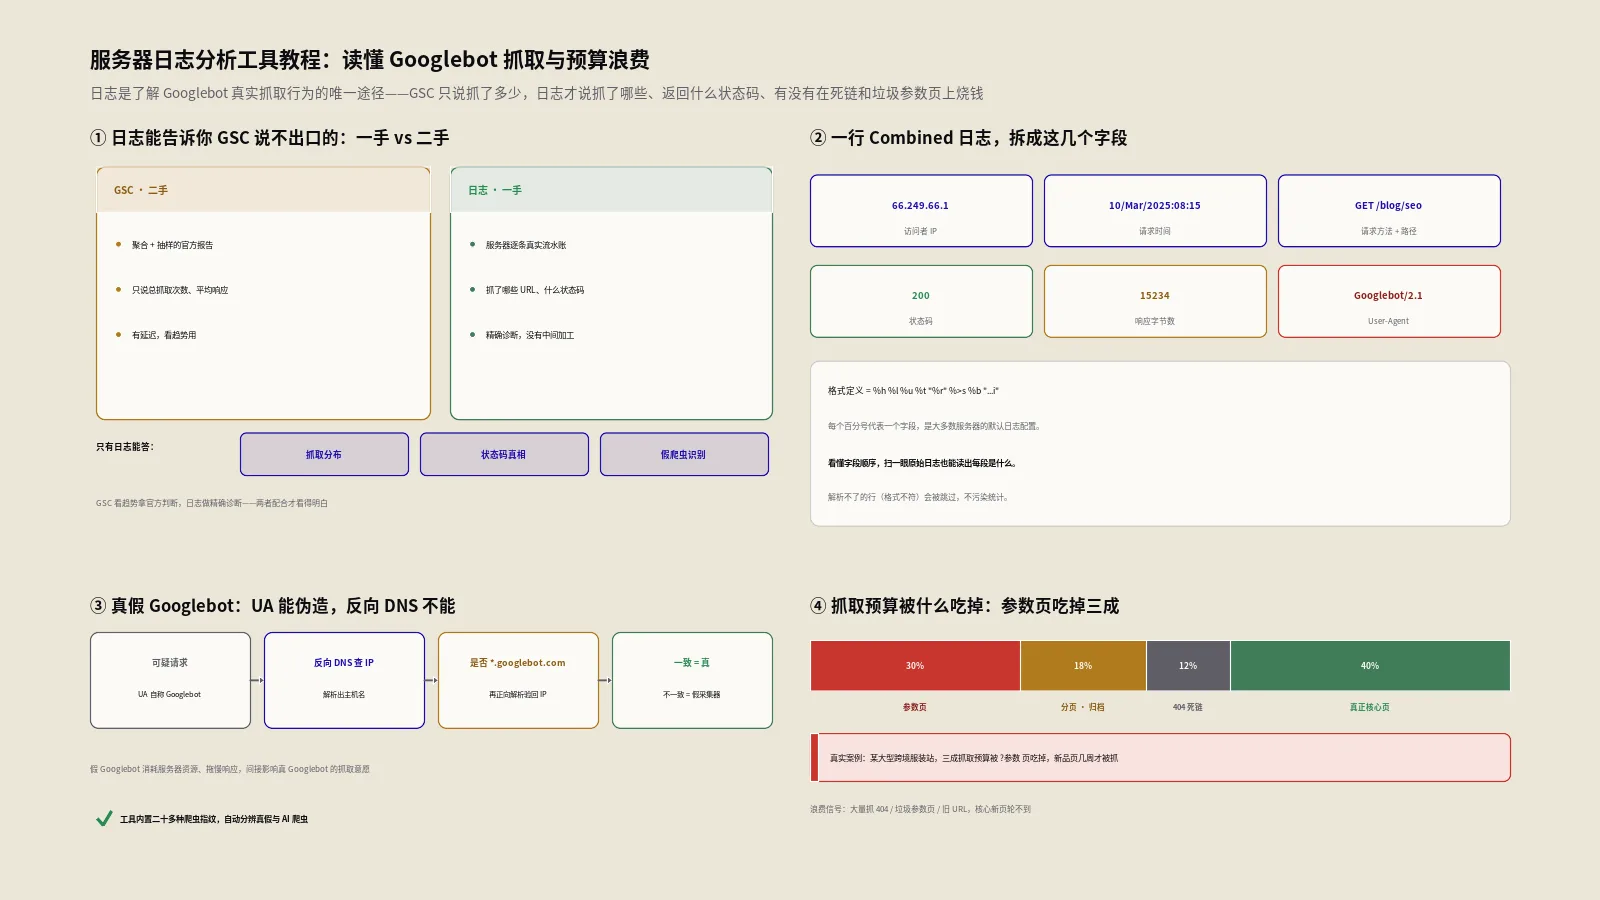This screenshot has width=1600, height=900.
Task: Click the 工具内置二十多种爬虫指纹 line
Action: click(214, 819)
